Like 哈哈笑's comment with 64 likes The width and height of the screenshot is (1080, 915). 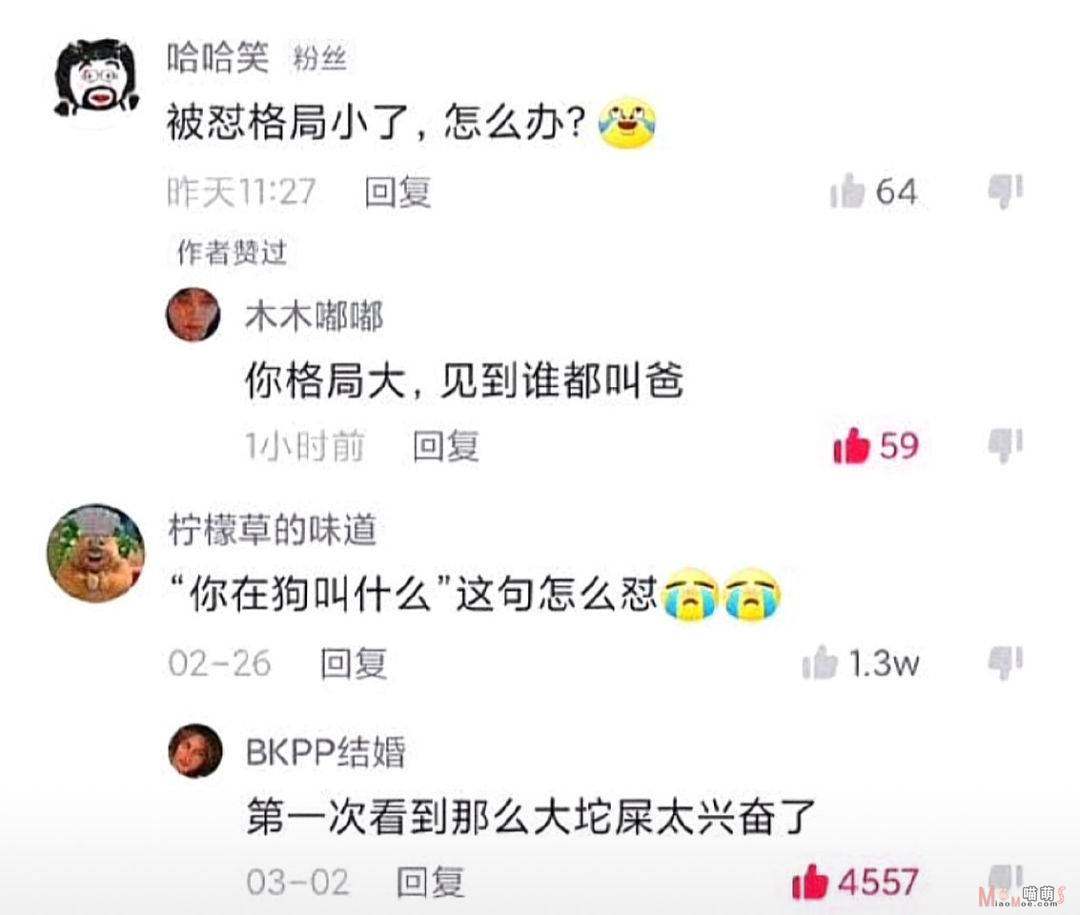847,191
